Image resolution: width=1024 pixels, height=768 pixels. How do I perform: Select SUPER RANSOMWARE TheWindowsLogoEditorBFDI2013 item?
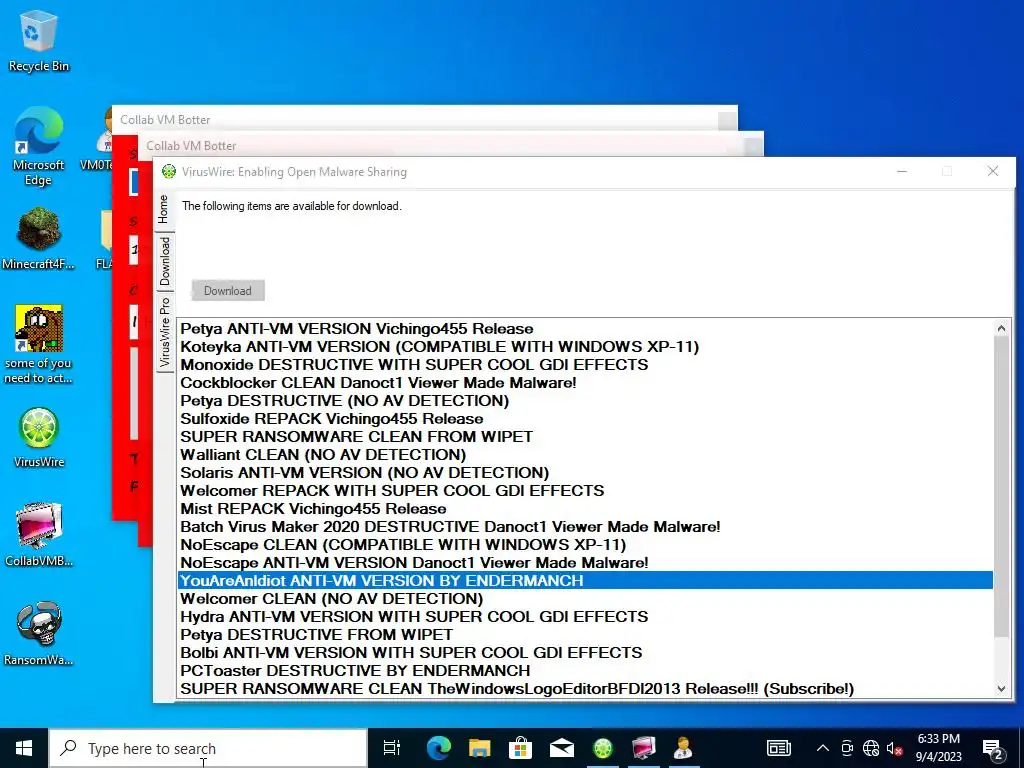pyautogui.click(x=585, y=688)
